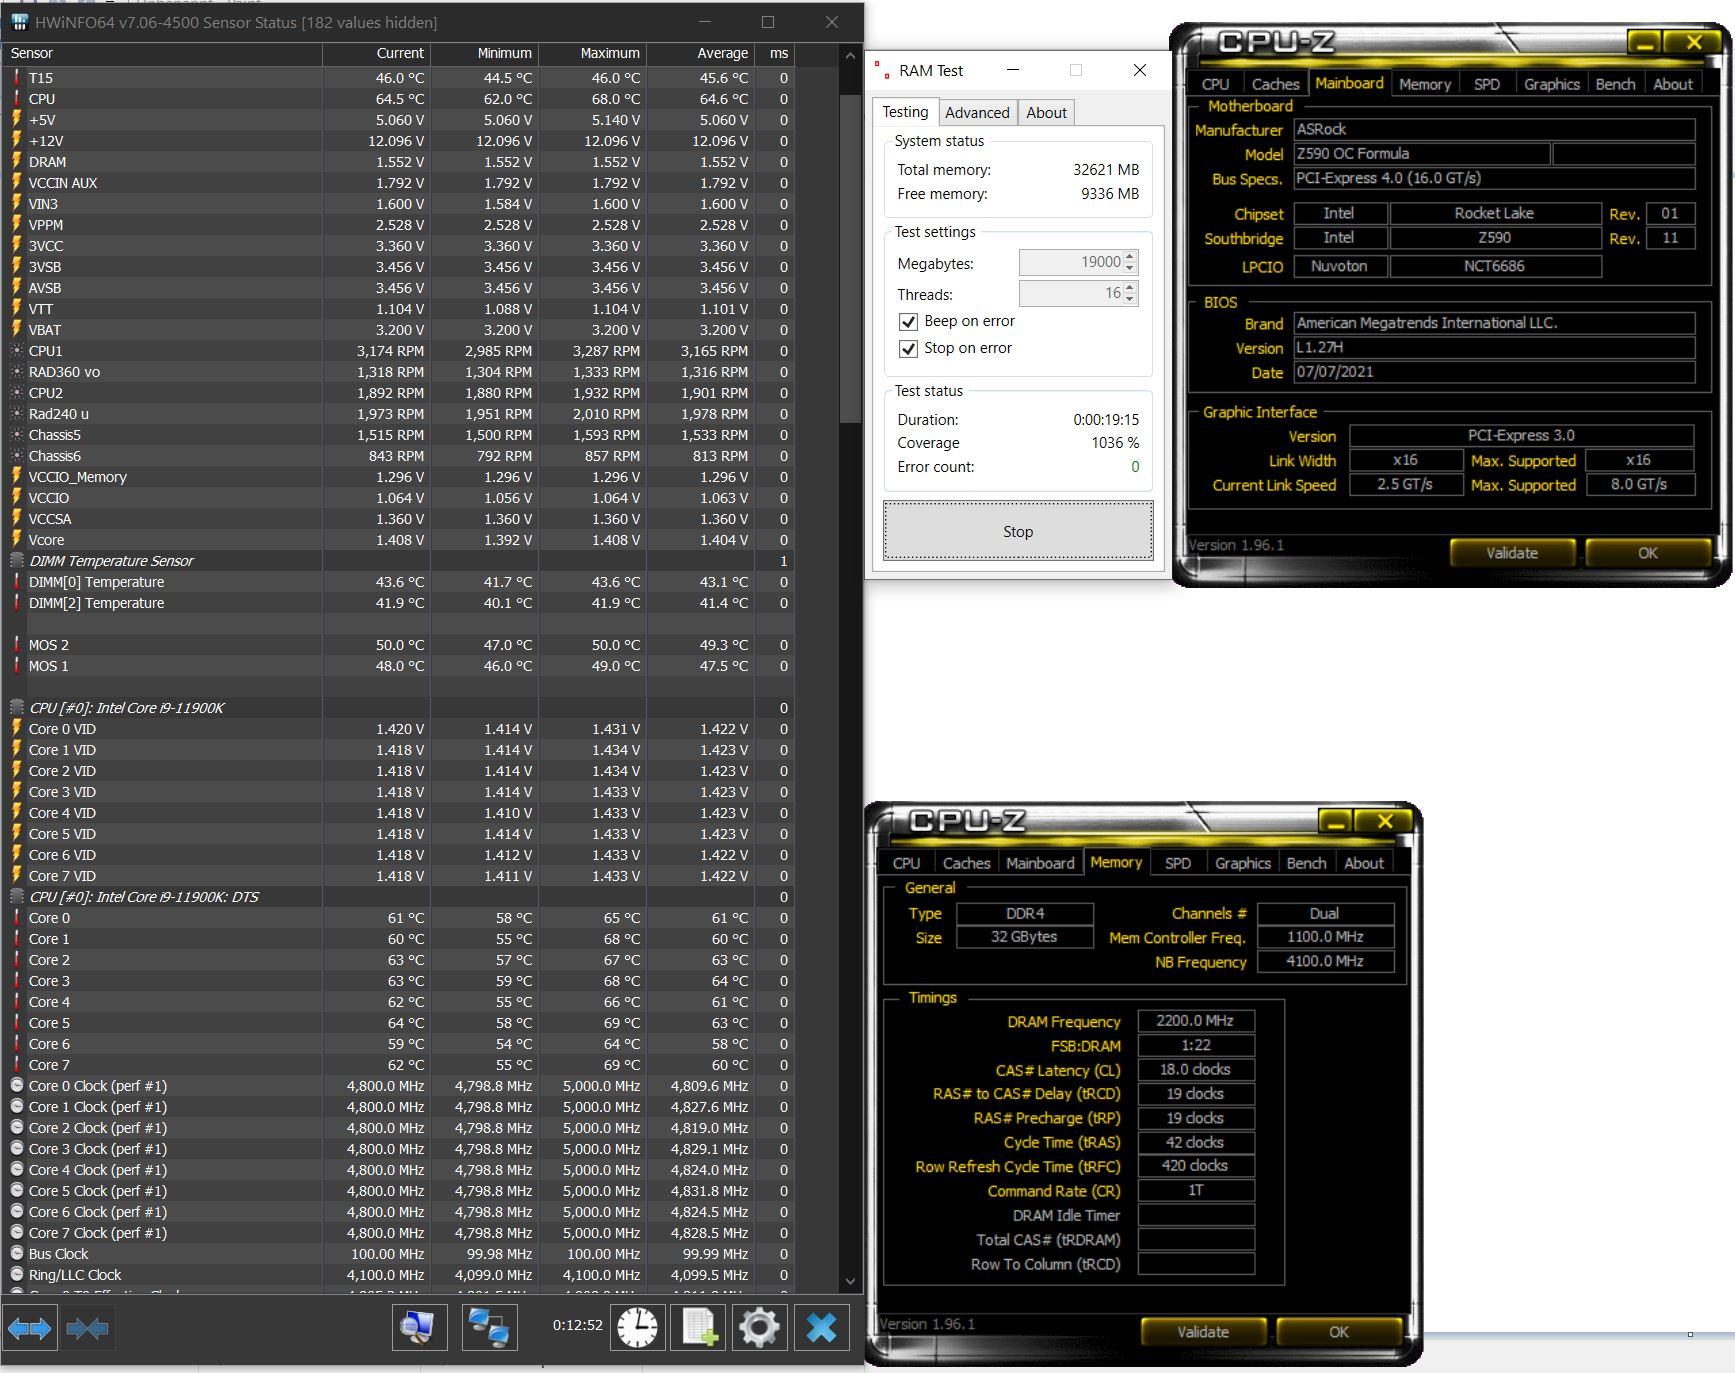Open Memory tab in upper CPU-Z window
This screenshot has height=1373, width=1735.
click(x=1424, y=84)
